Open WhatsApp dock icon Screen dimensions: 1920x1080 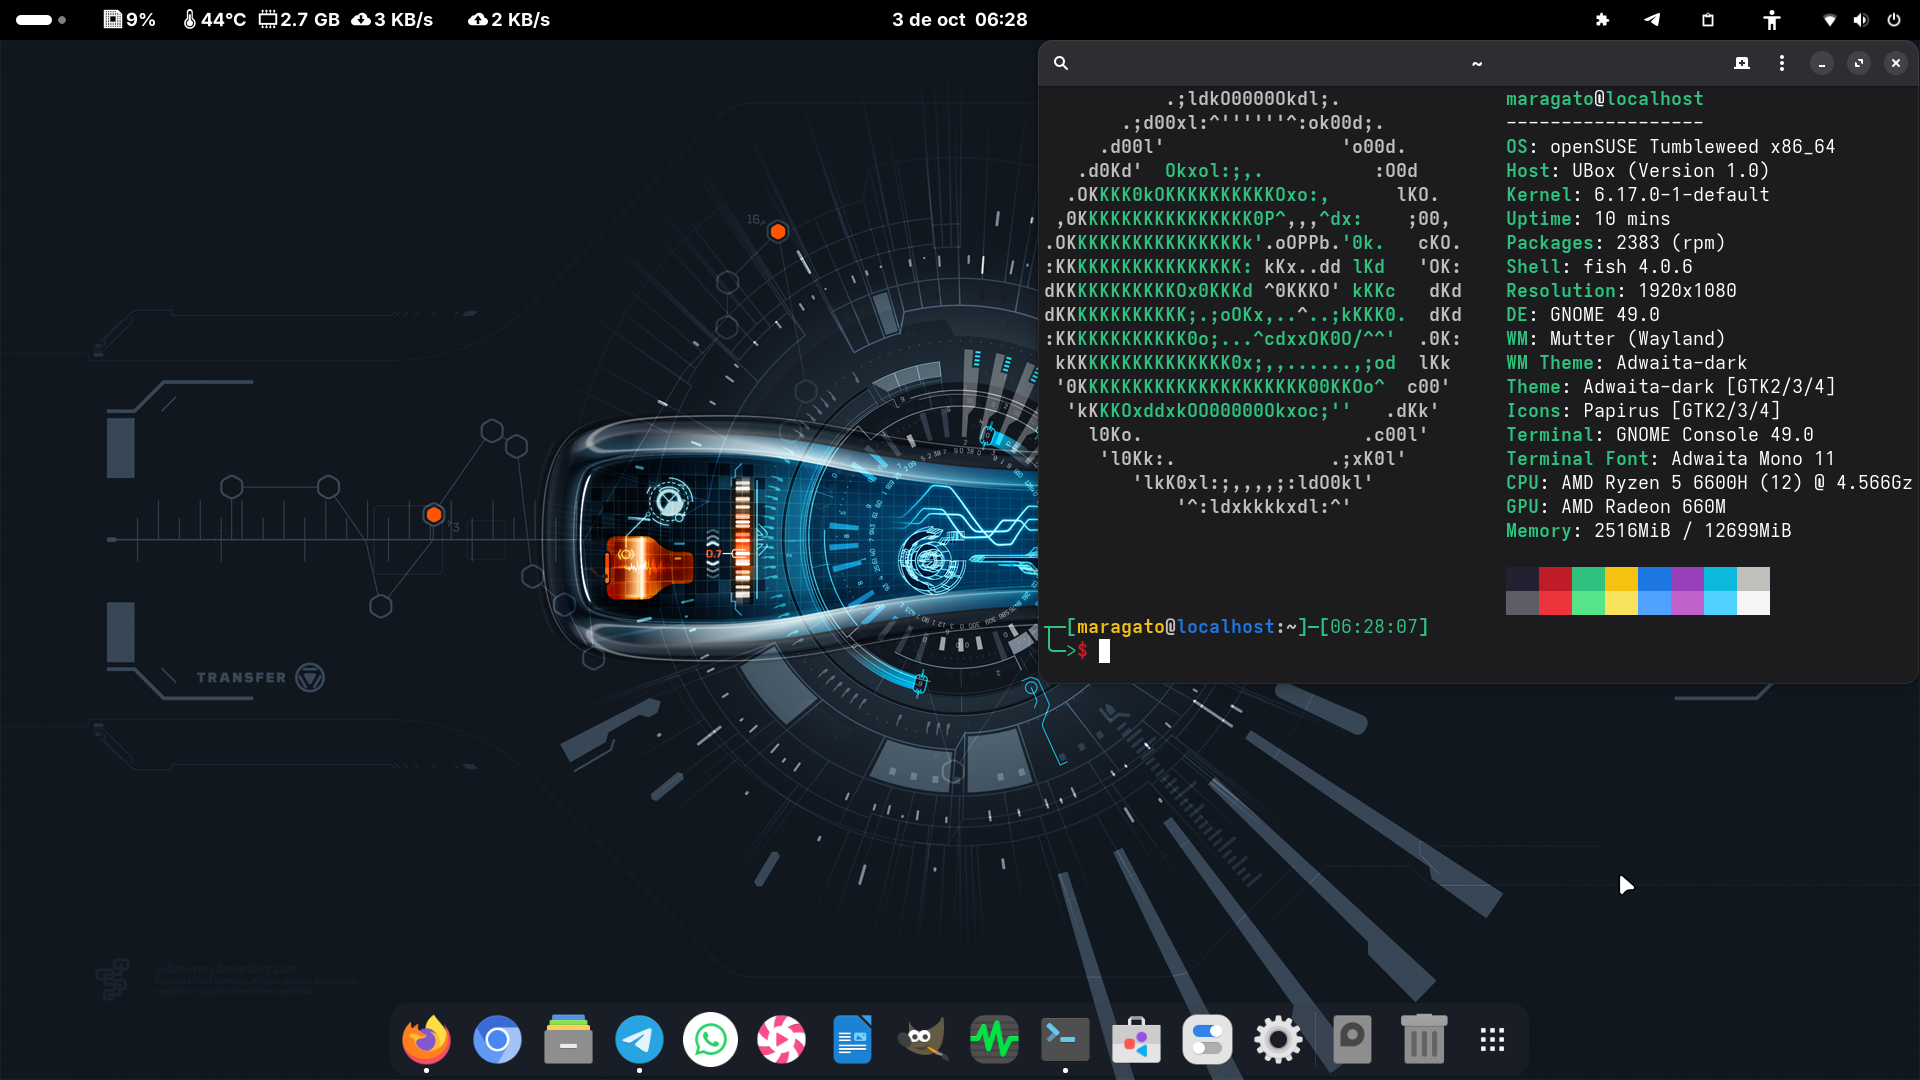710,1040
